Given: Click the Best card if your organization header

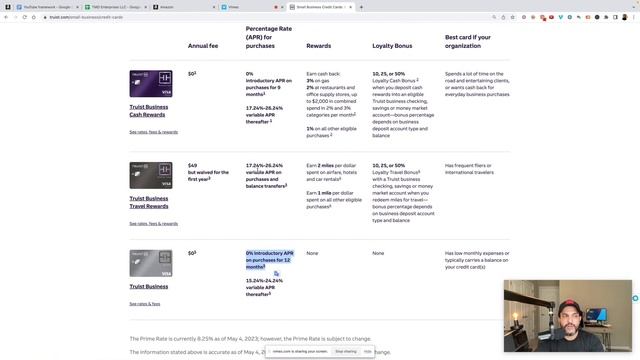Looking at the screenshot, I should point(468,41).
